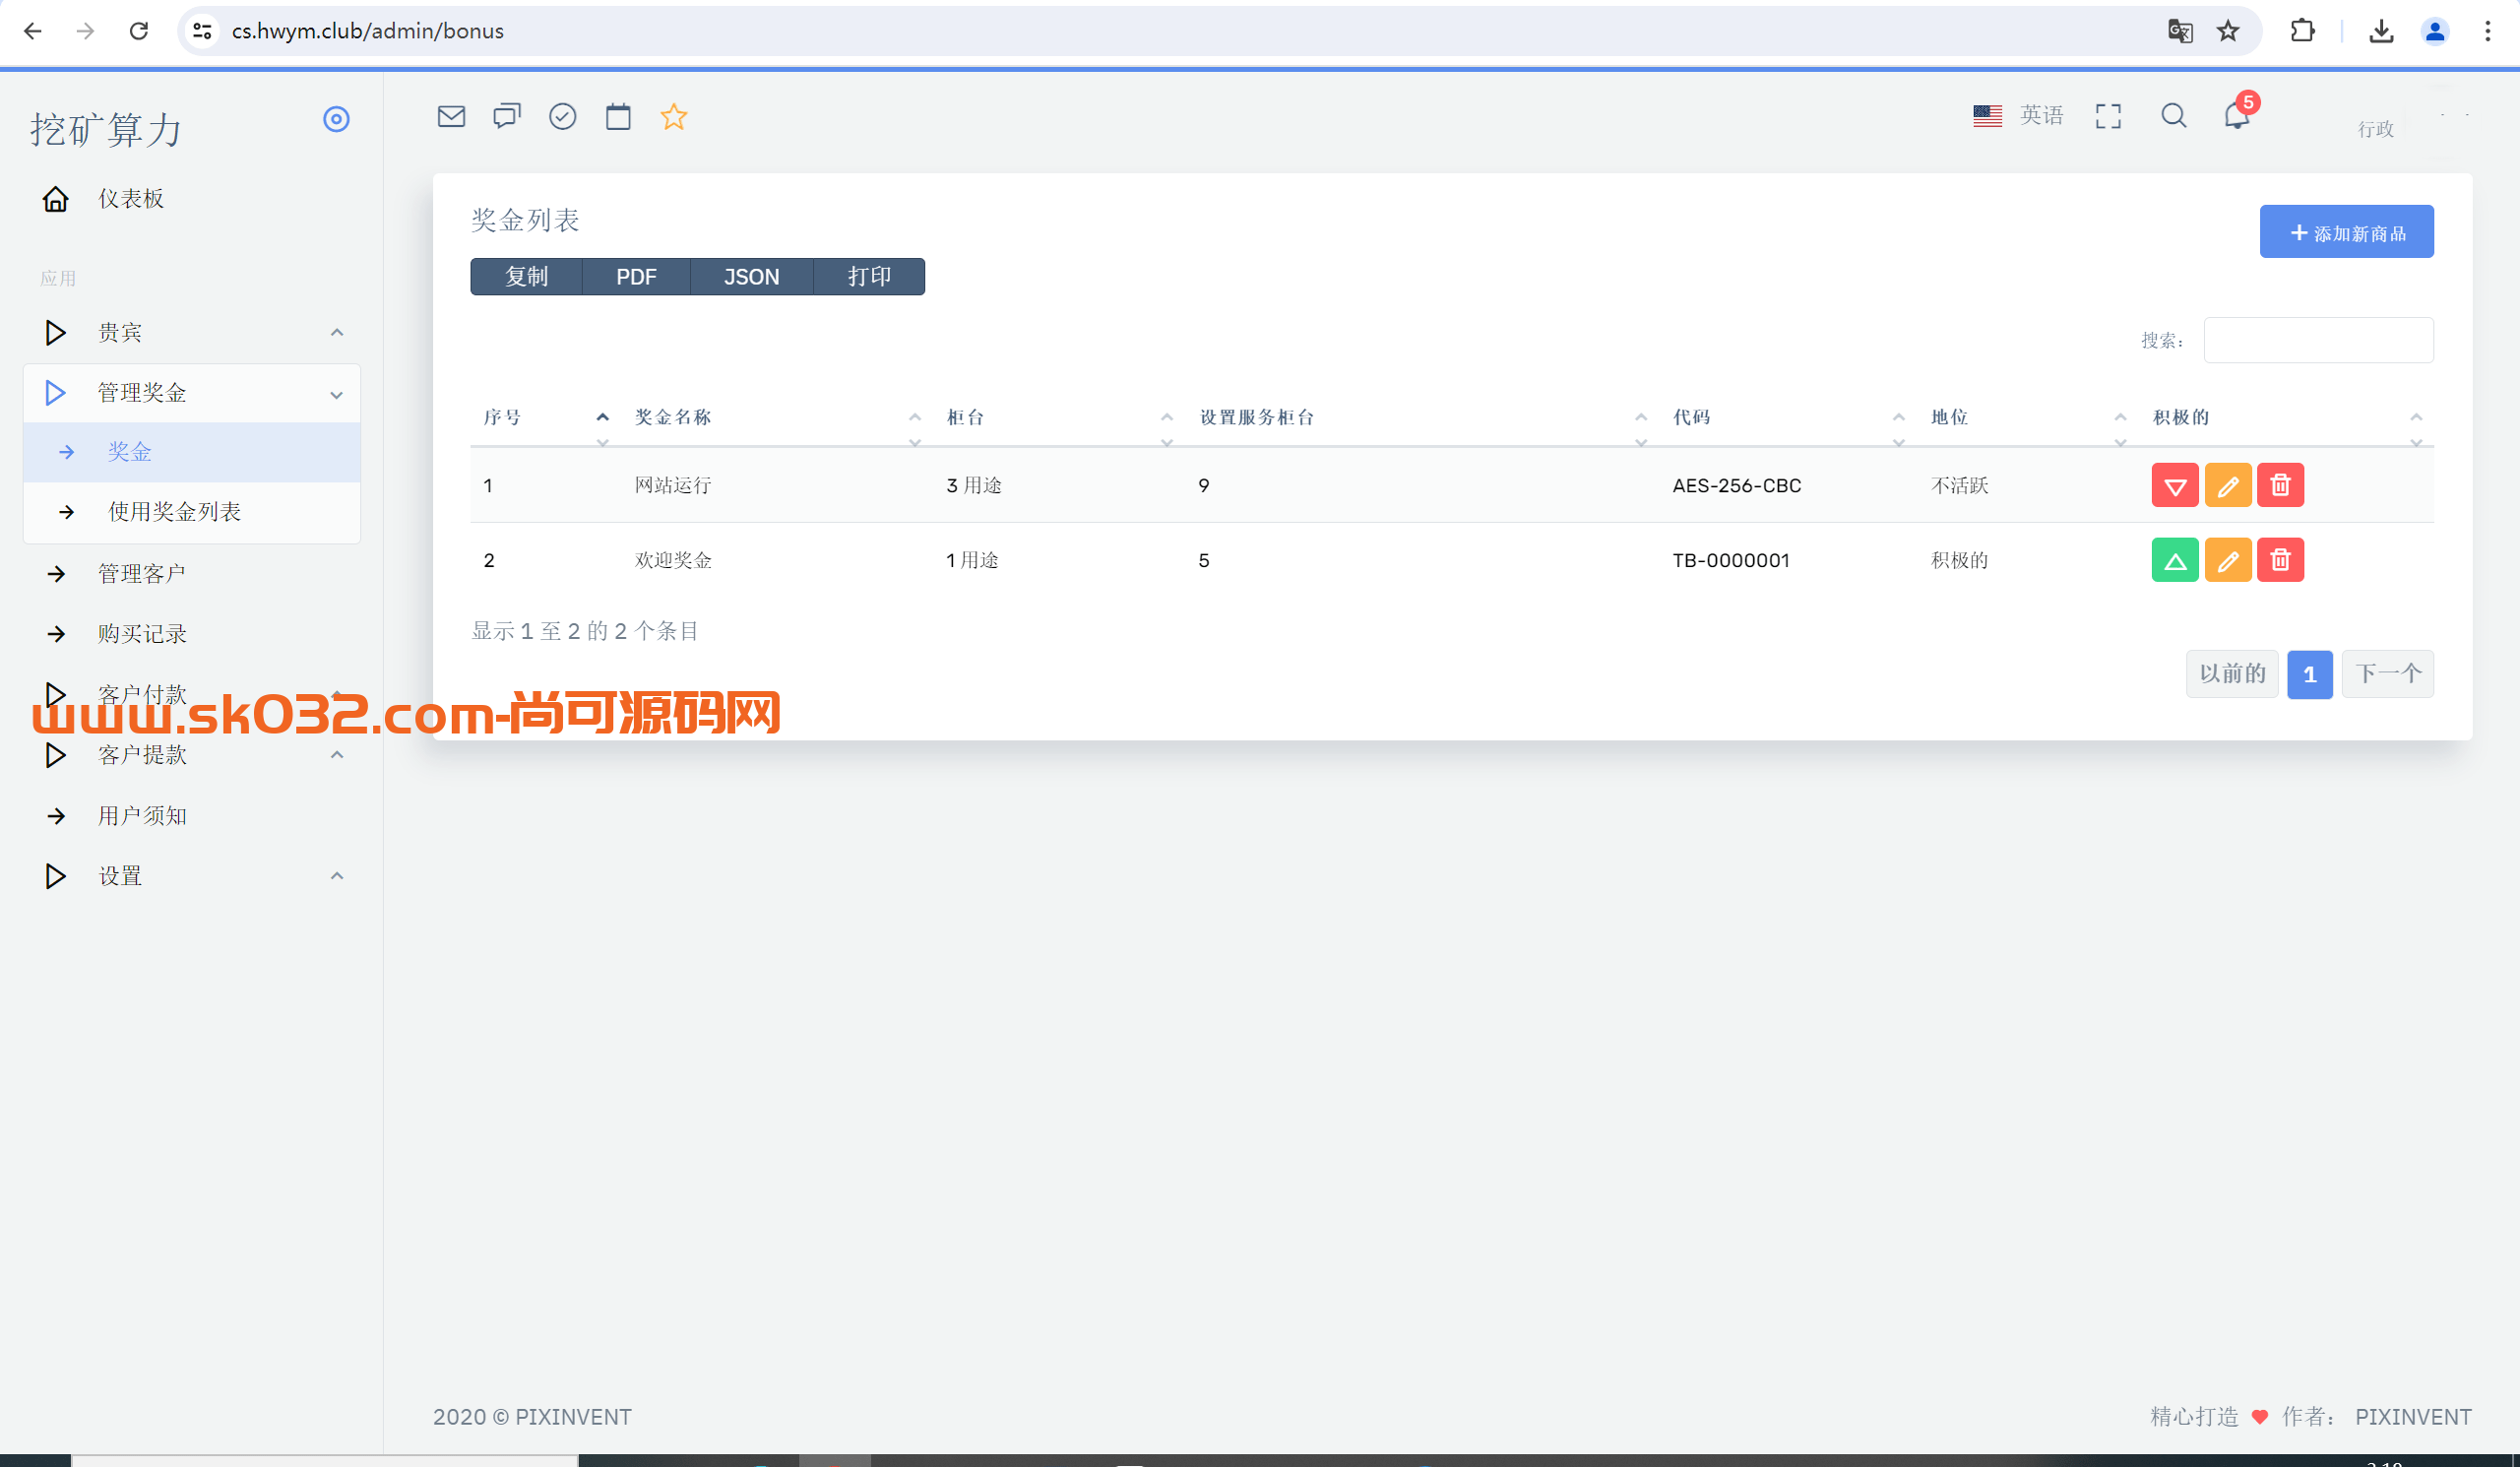The image size is (2520, 1467).
Task: Click the browser profile avatar icon
Action: [x=2435, y=31]
